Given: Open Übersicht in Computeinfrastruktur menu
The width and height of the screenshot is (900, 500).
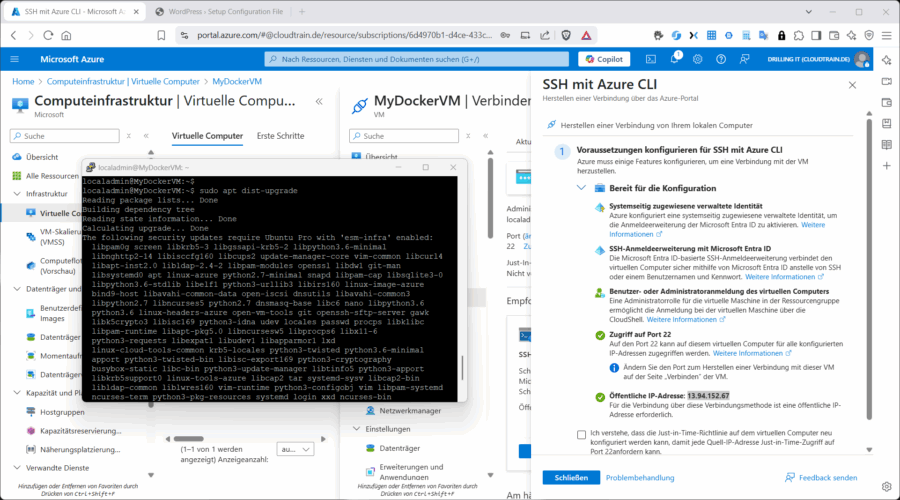Looking at the screenshot, I should [42, 157].
